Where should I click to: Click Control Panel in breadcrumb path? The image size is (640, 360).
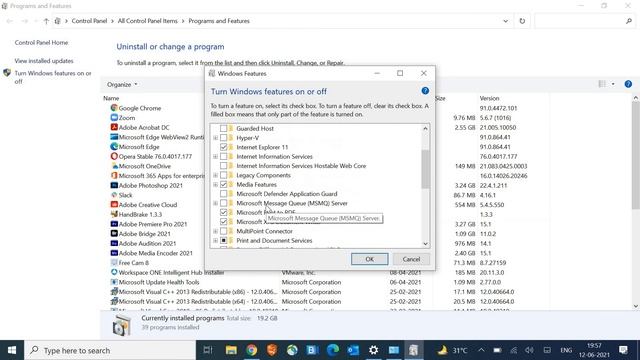pos(89,21)
